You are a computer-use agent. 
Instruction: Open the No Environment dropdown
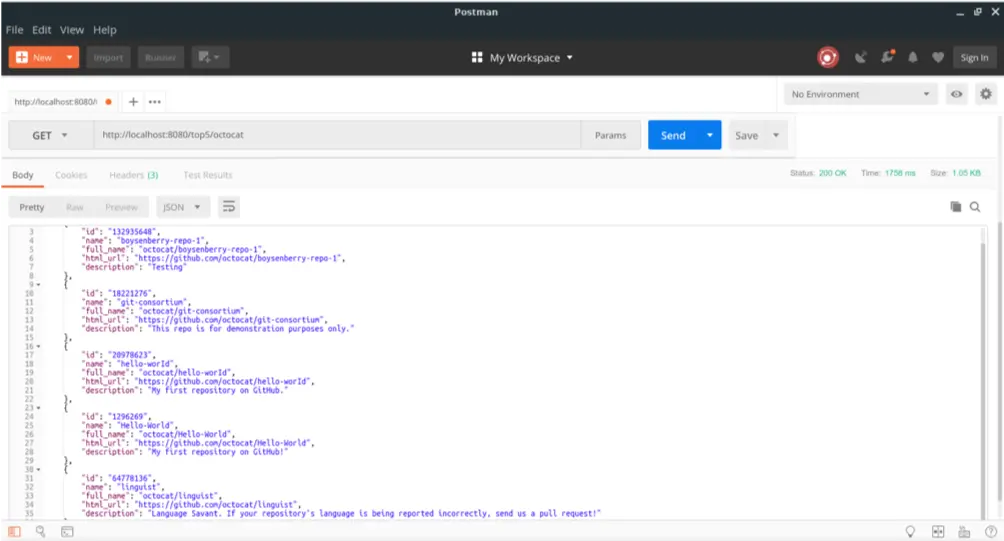861,94
